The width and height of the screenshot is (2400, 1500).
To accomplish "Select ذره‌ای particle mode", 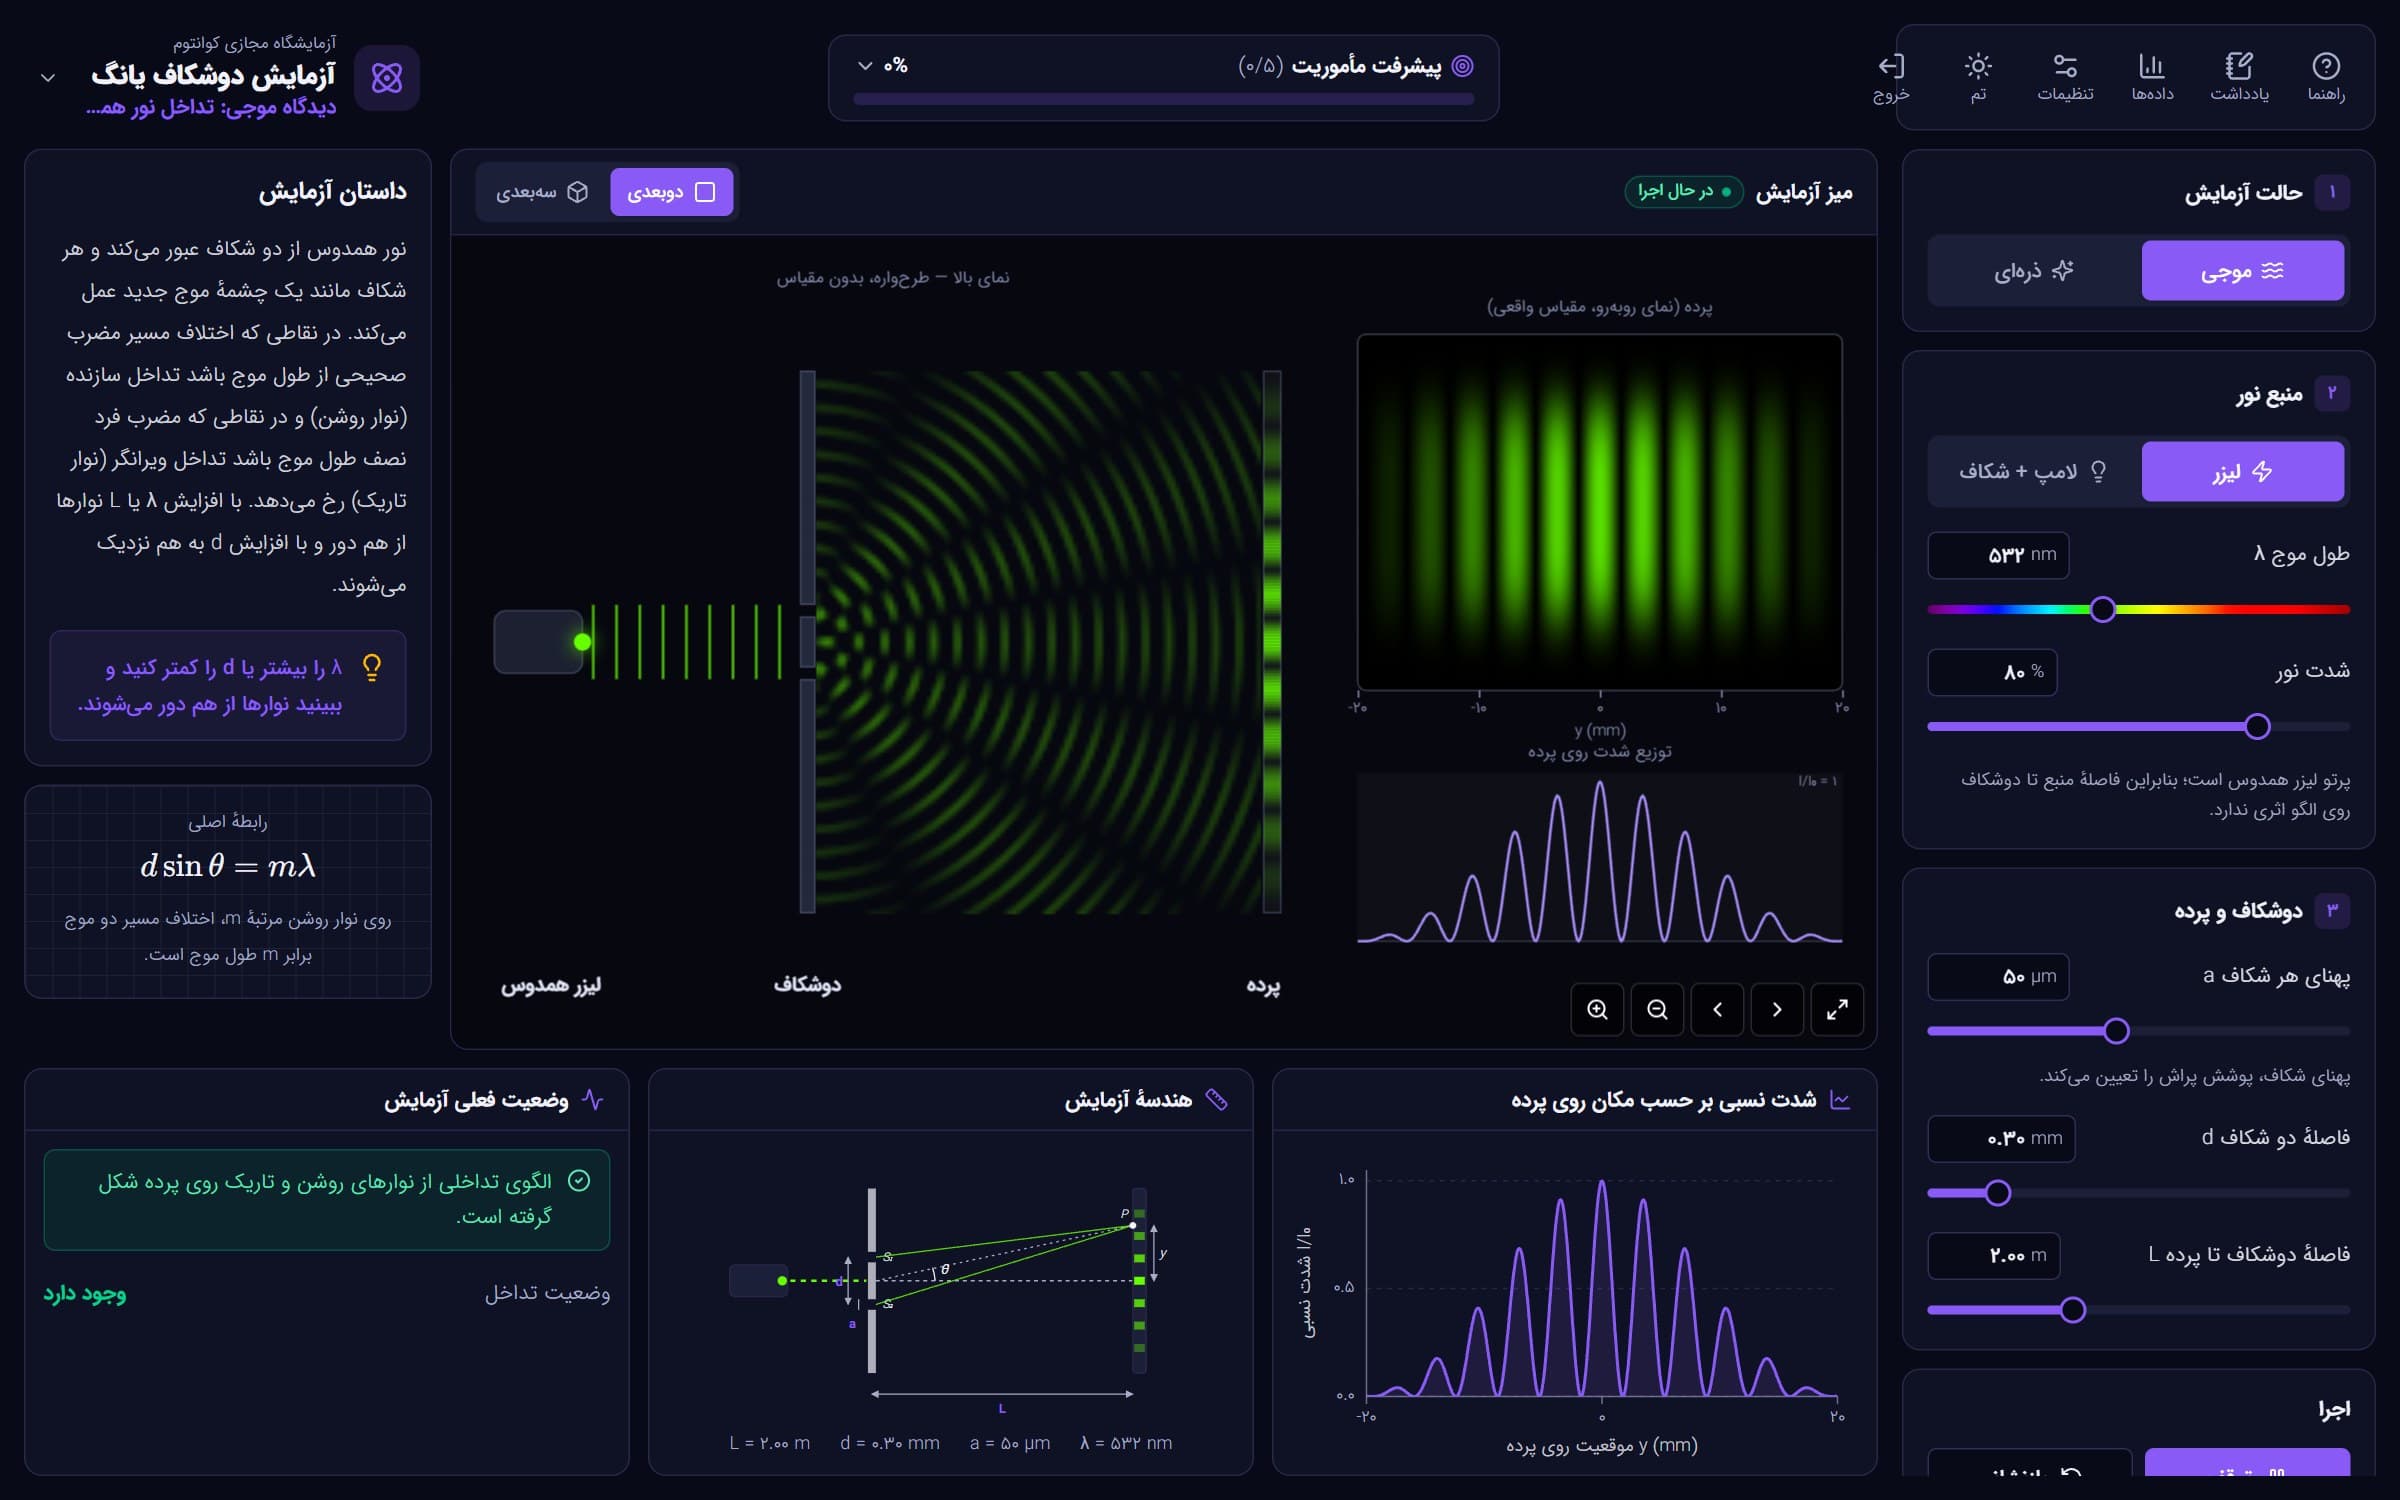I will tap(2034, 270).
